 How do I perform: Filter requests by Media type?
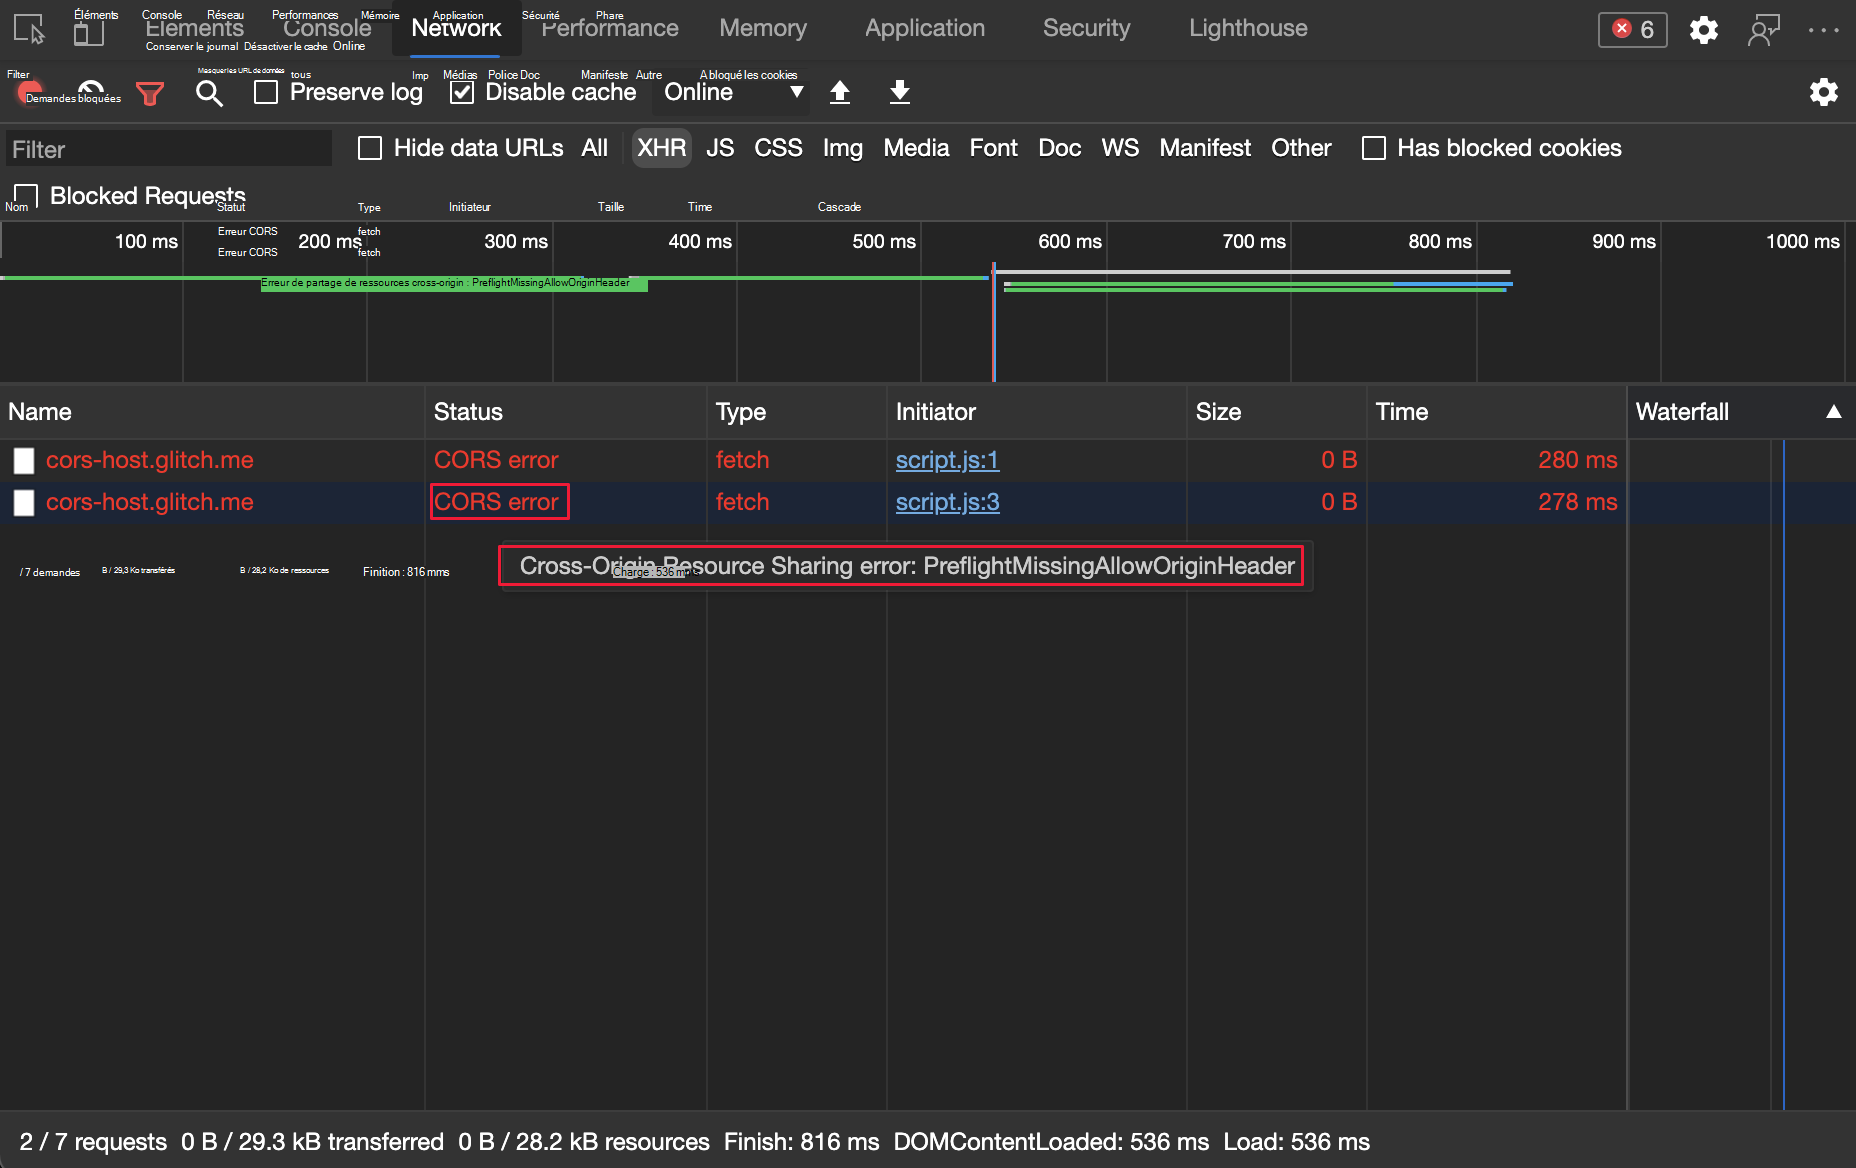(x=916, y=148)
